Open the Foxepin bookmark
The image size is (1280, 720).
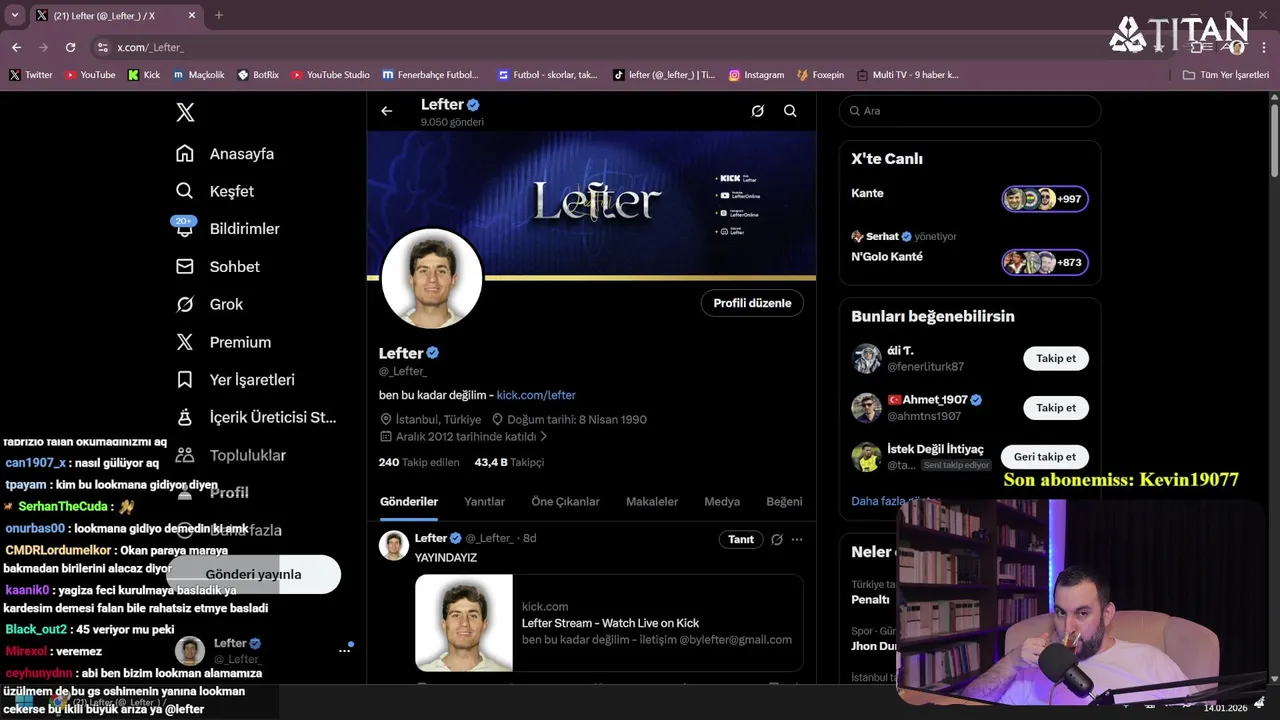(820, 75)
